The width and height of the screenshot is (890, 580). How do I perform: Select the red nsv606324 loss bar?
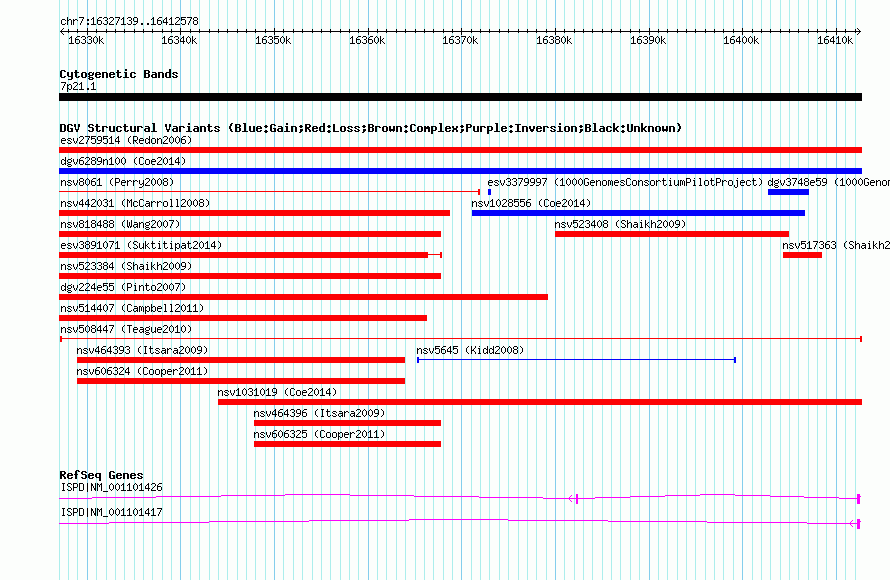coord(241,381)
